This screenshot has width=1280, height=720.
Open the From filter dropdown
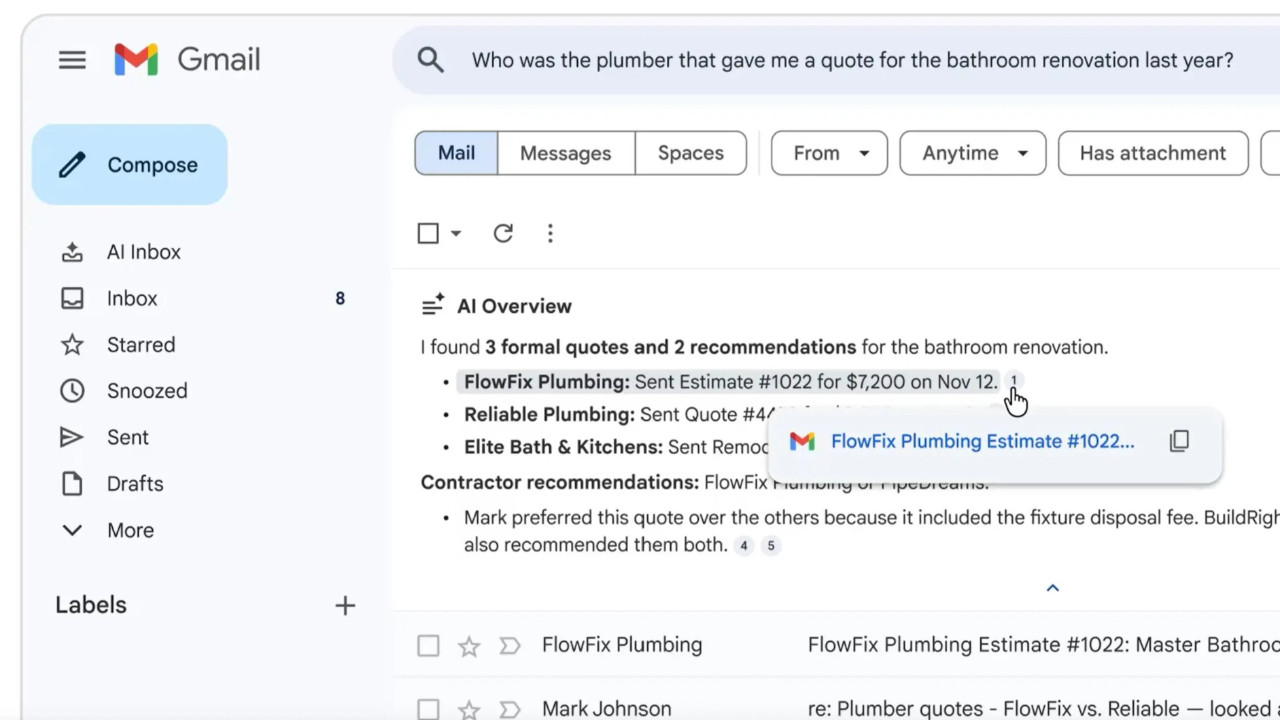pyautogui.click(x=829, y=153)
